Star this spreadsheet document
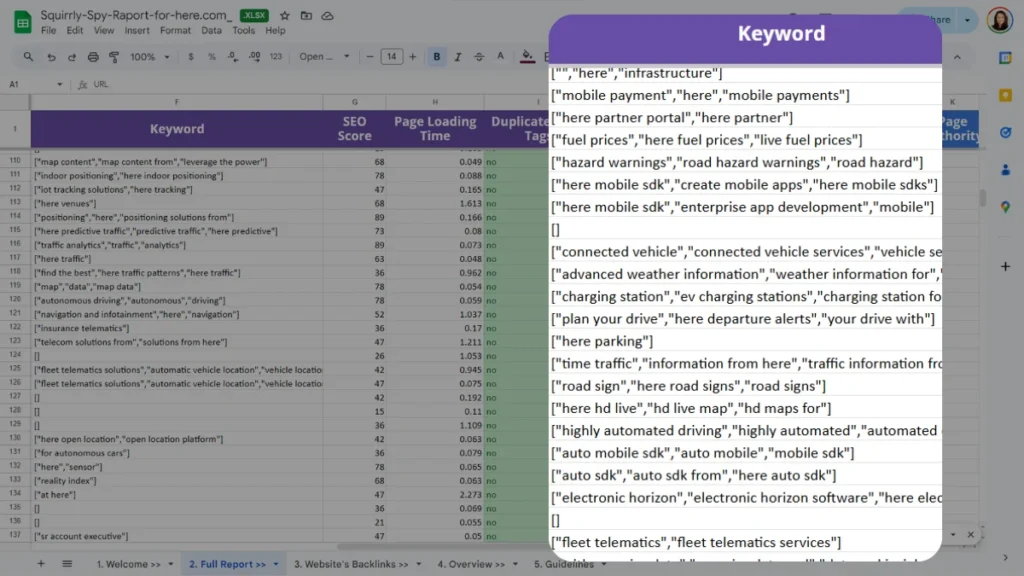1024x576 pixels. tap(285, 16)
